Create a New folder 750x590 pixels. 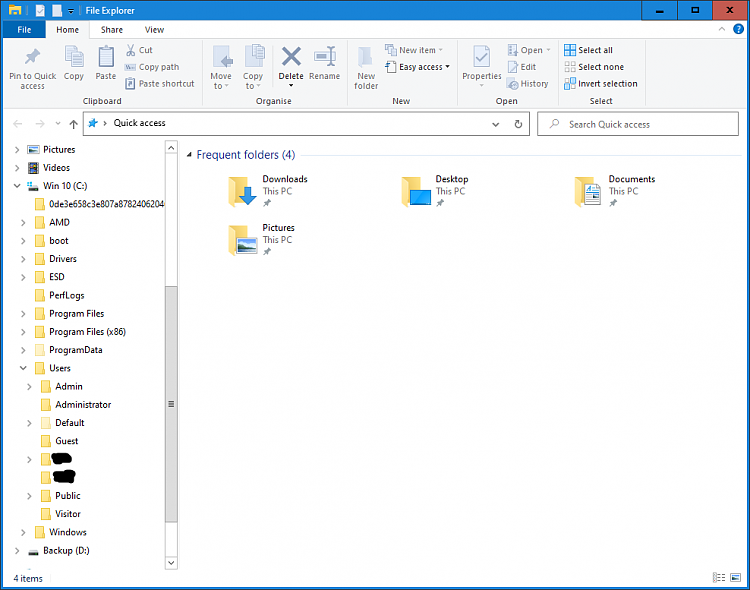366,68
